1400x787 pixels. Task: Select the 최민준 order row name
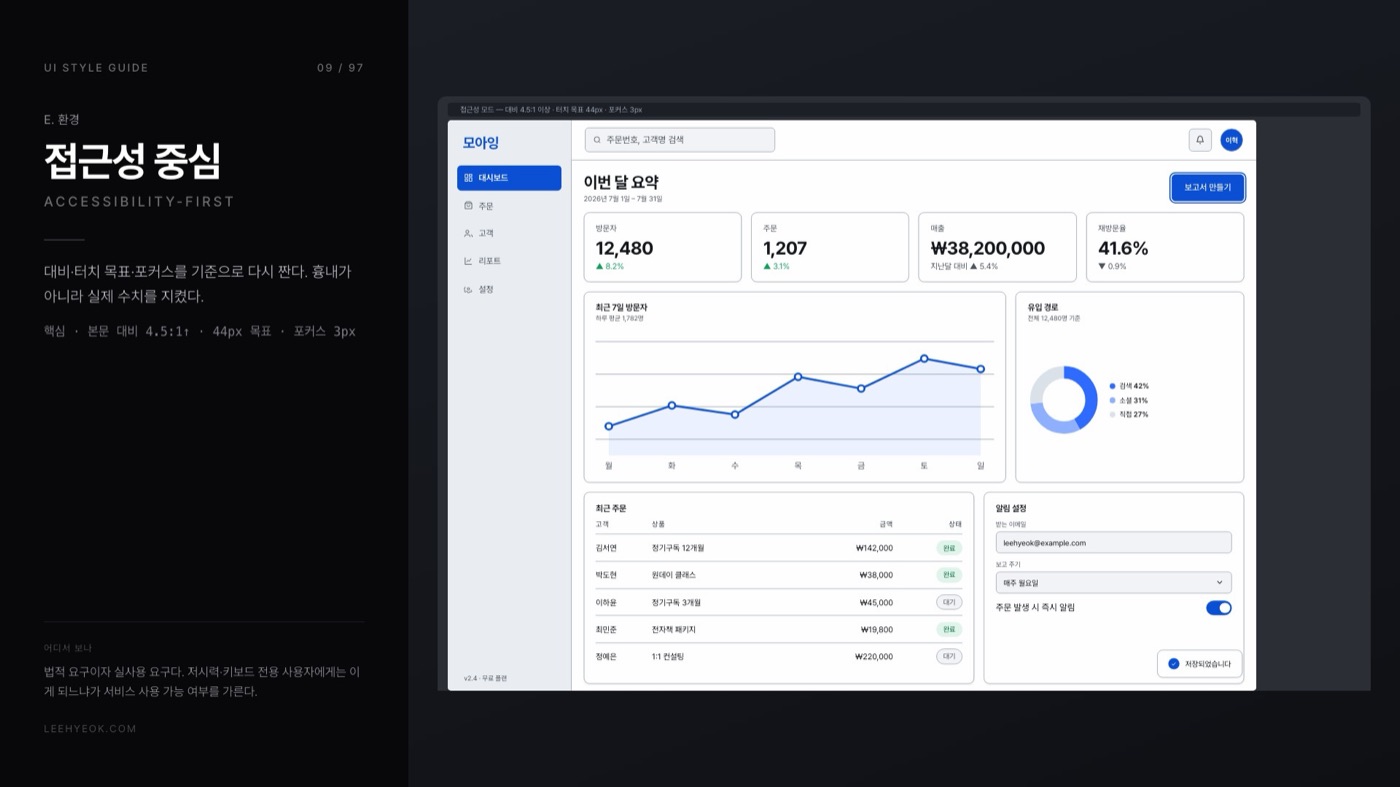coord(606,630)
